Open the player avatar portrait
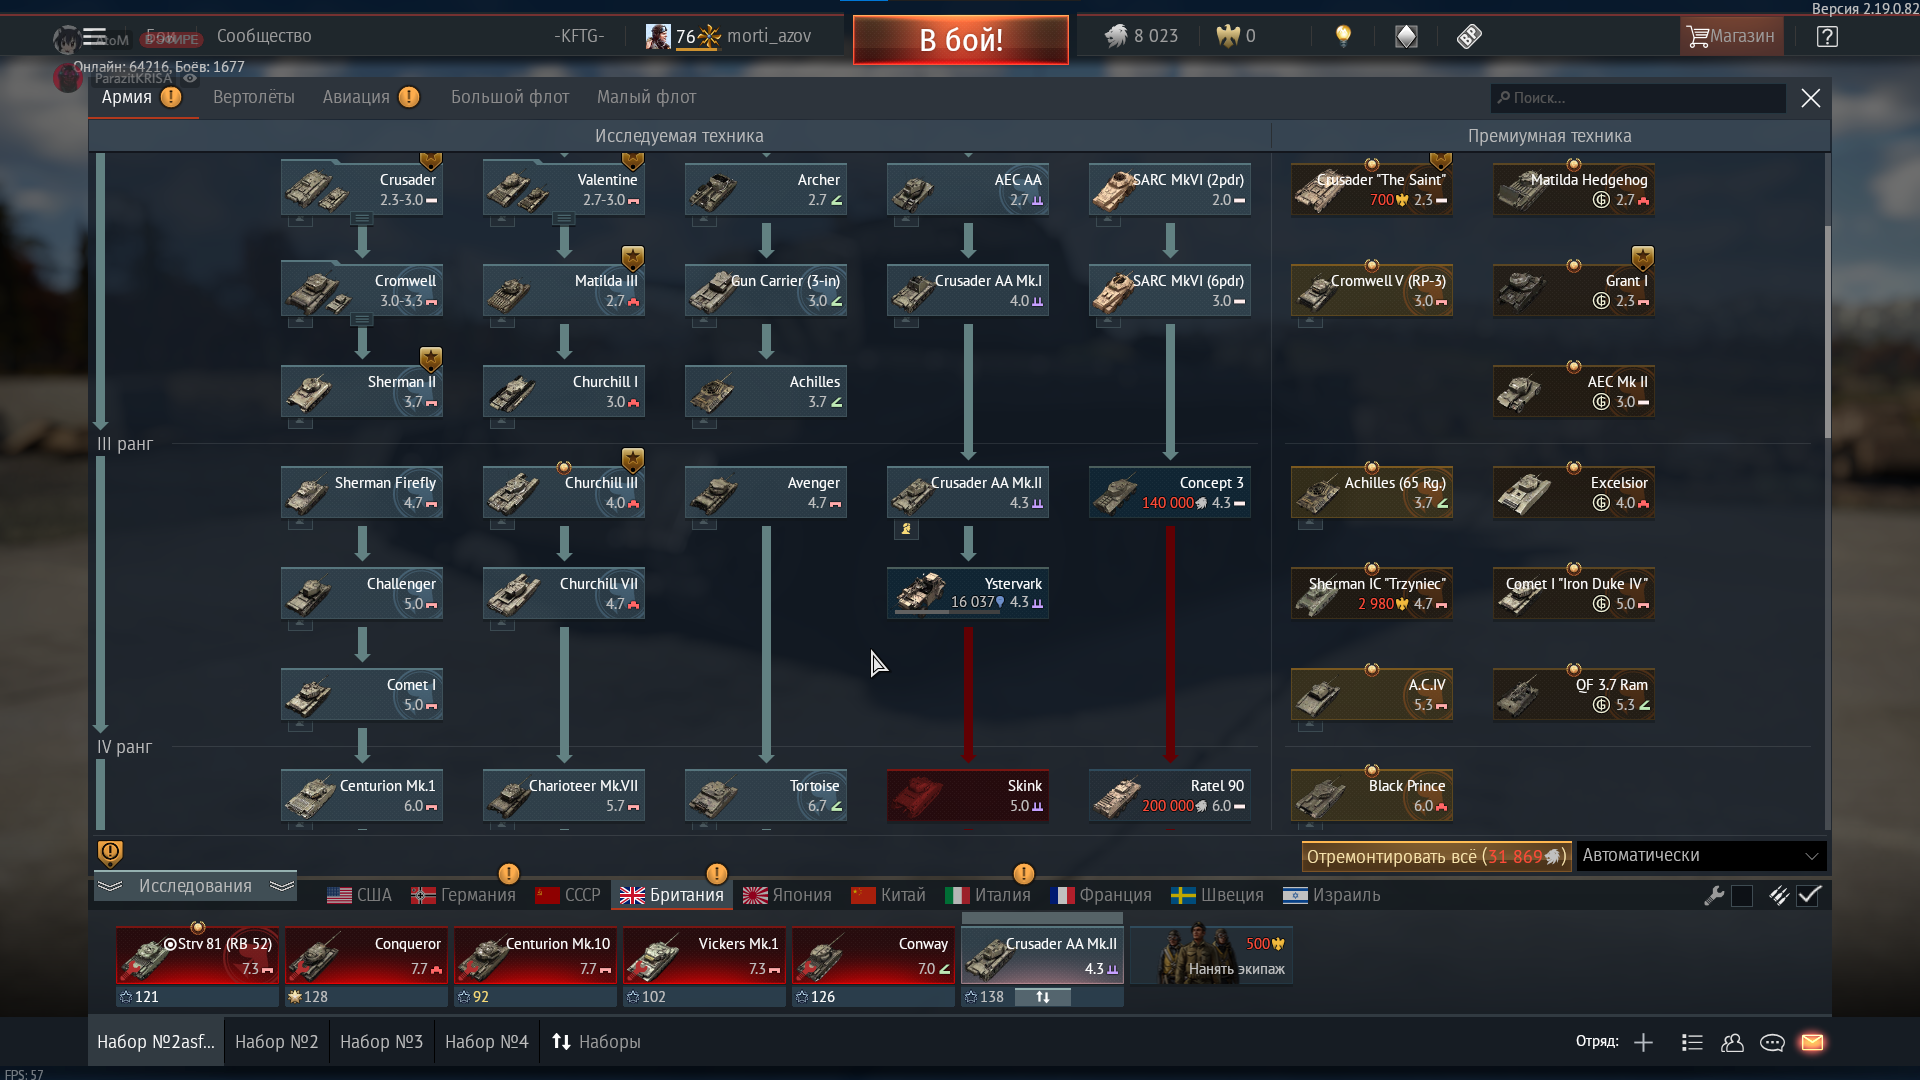This screenshot has width=1920, height=1080. tap(658, 37)
